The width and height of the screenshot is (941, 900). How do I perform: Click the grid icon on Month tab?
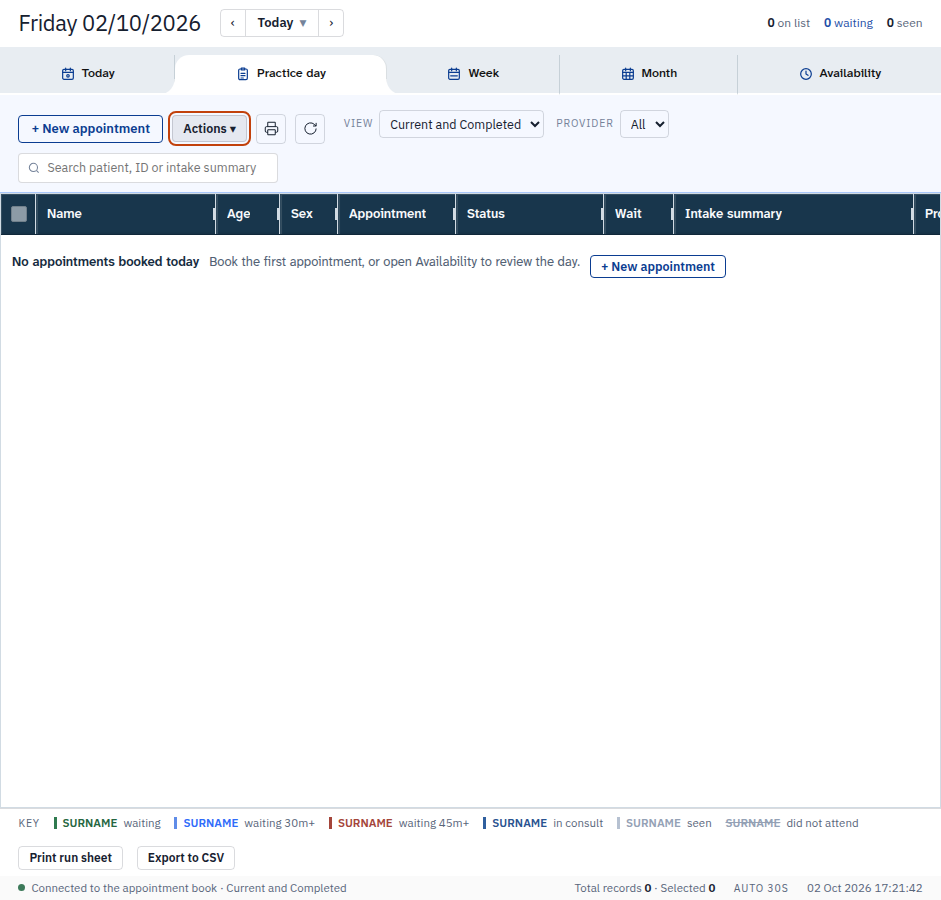click(x=628, y=73)
